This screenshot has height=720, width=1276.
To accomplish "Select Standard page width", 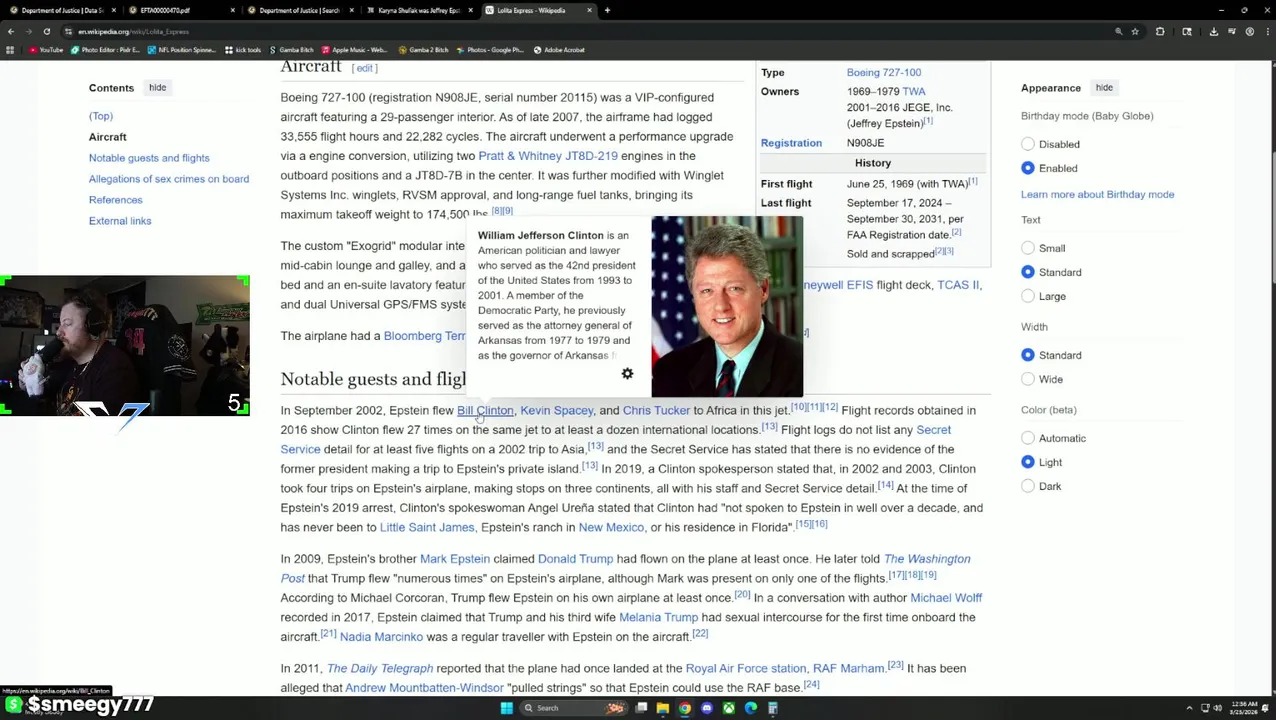I will click(1027, 355).
